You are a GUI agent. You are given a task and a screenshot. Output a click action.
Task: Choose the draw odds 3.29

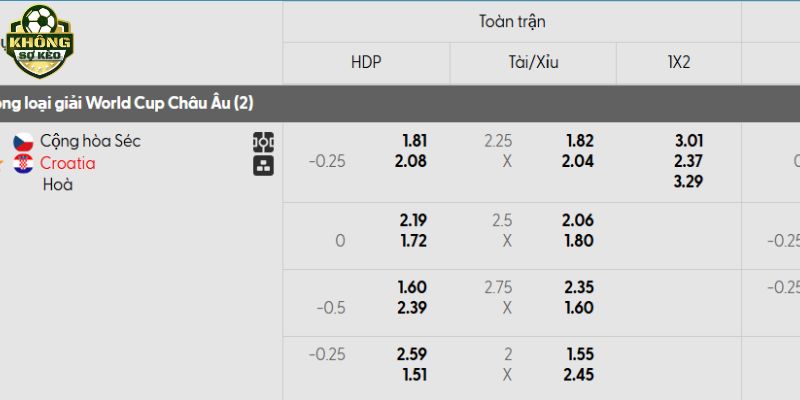[689, 181]
